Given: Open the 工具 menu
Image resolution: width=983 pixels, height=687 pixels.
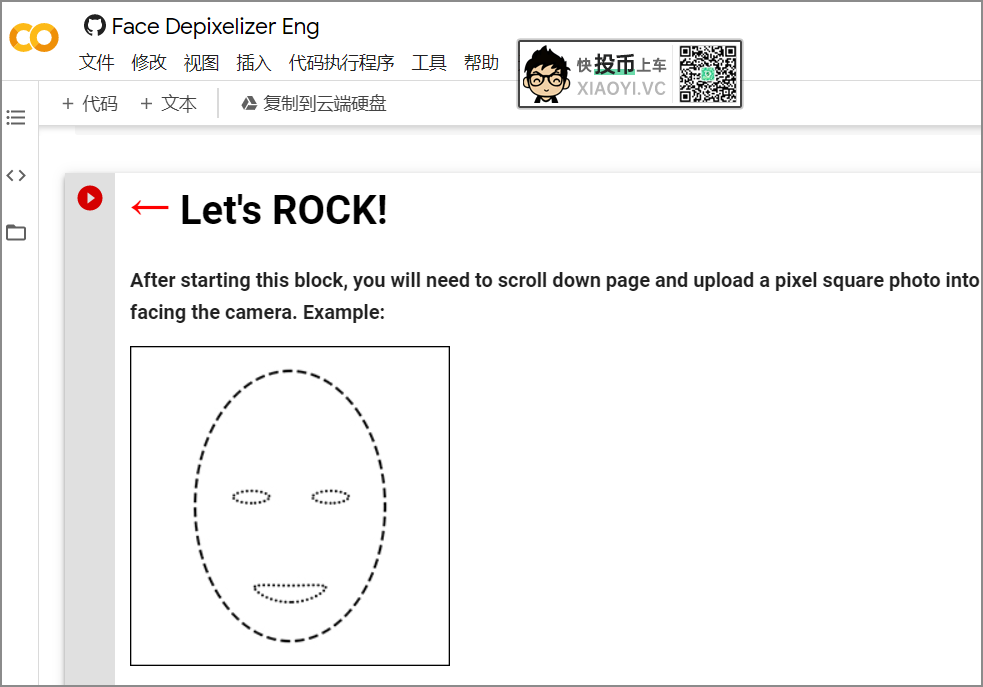Looking at the screenshot, I should coord(429,63).
